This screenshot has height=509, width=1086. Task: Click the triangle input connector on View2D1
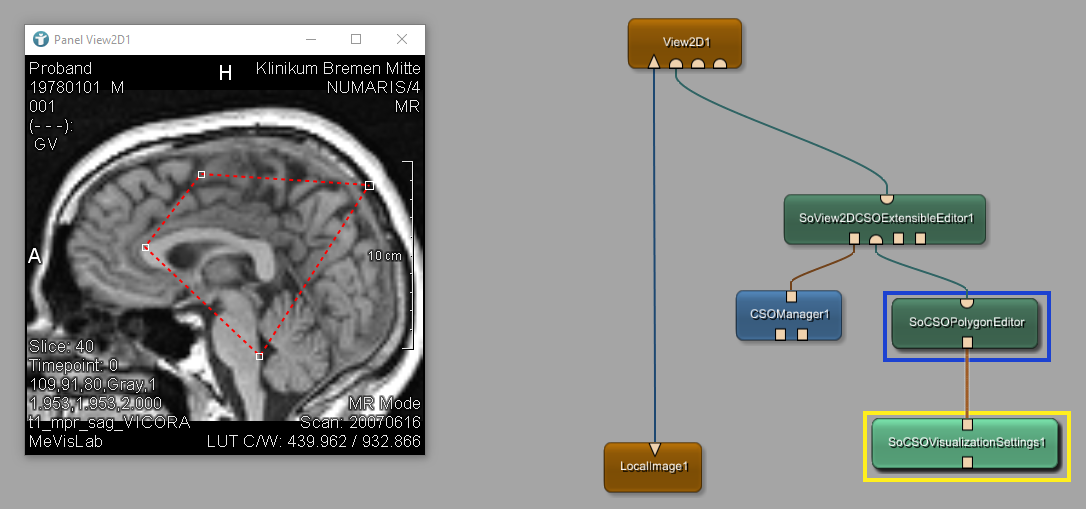[654, 63]
